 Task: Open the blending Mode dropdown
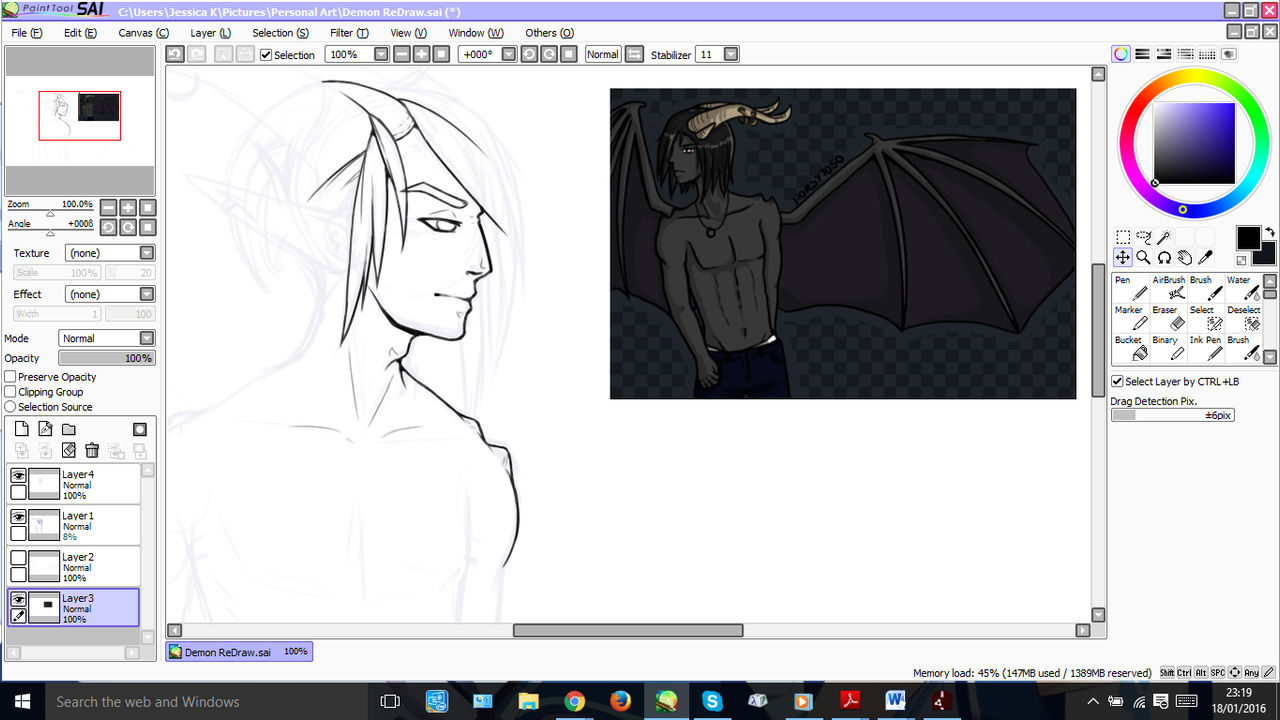[x=147, y=338]
